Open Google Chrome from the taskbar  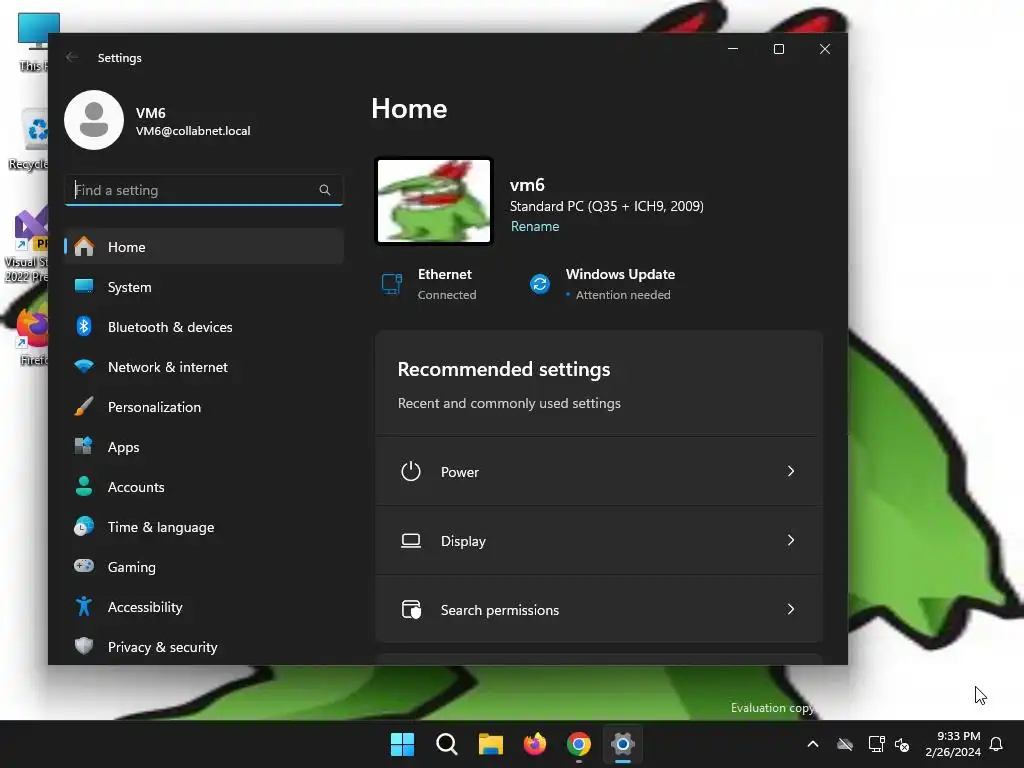[579, 744]
